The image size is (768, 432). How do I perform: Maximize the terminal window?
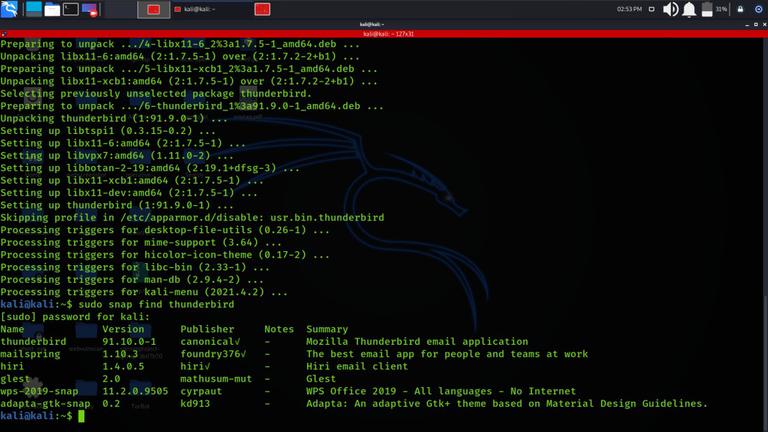756,24
